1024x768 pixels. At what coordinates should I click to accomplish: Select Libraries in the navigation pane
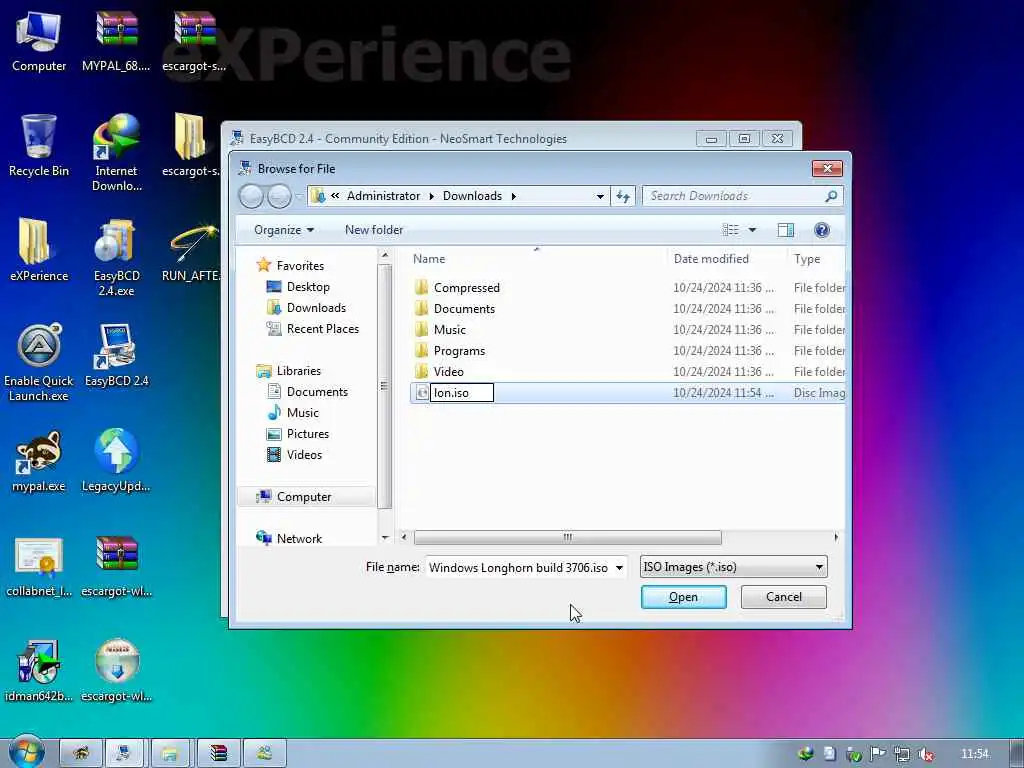[298, 371]
